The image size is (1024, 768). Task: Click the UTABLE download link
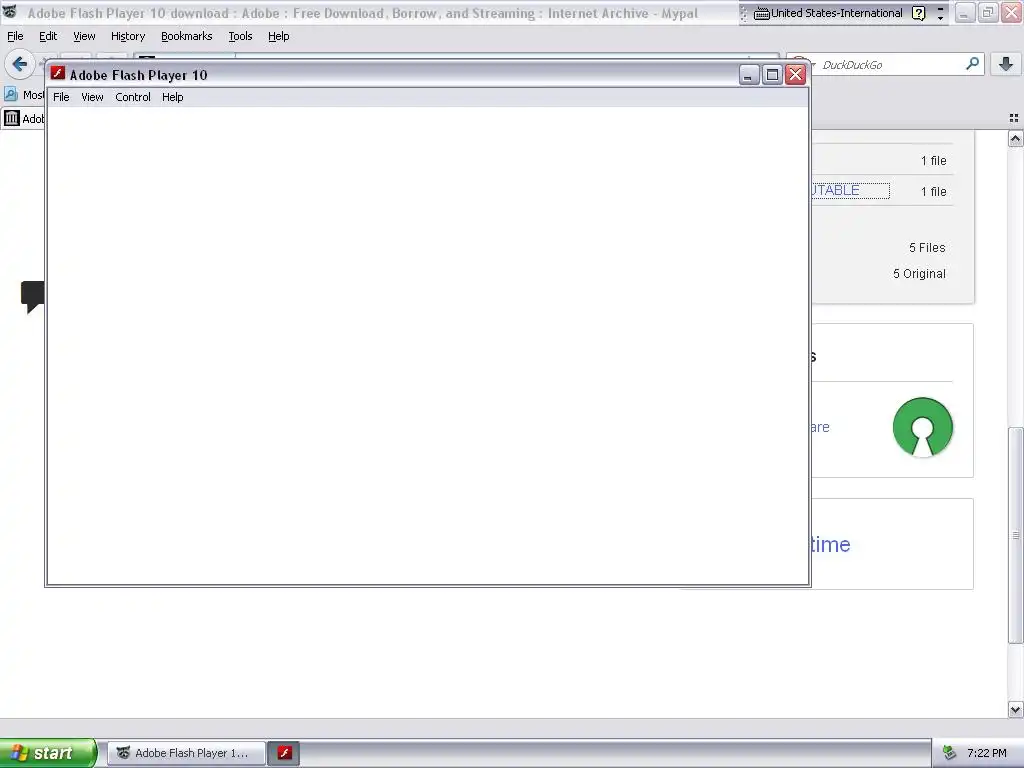[850, 191]
